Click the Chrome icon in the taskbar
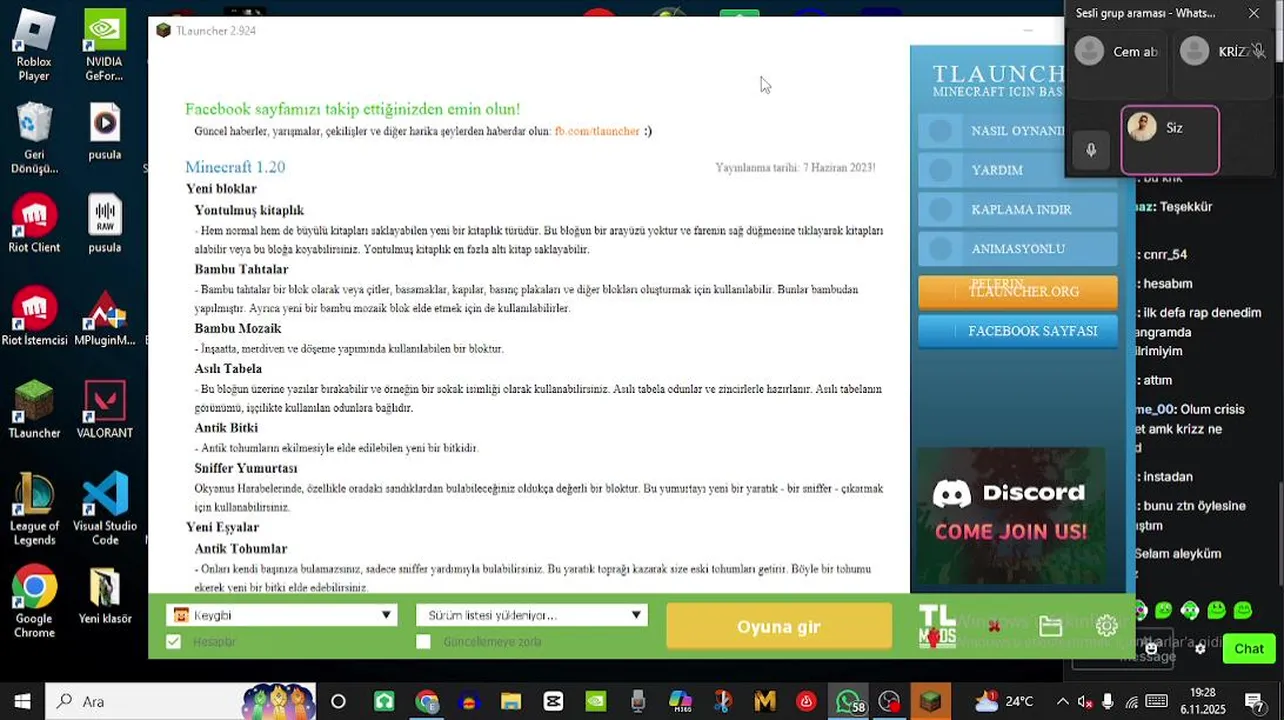The image size is (1284, 720). click(x=426, y=701)
